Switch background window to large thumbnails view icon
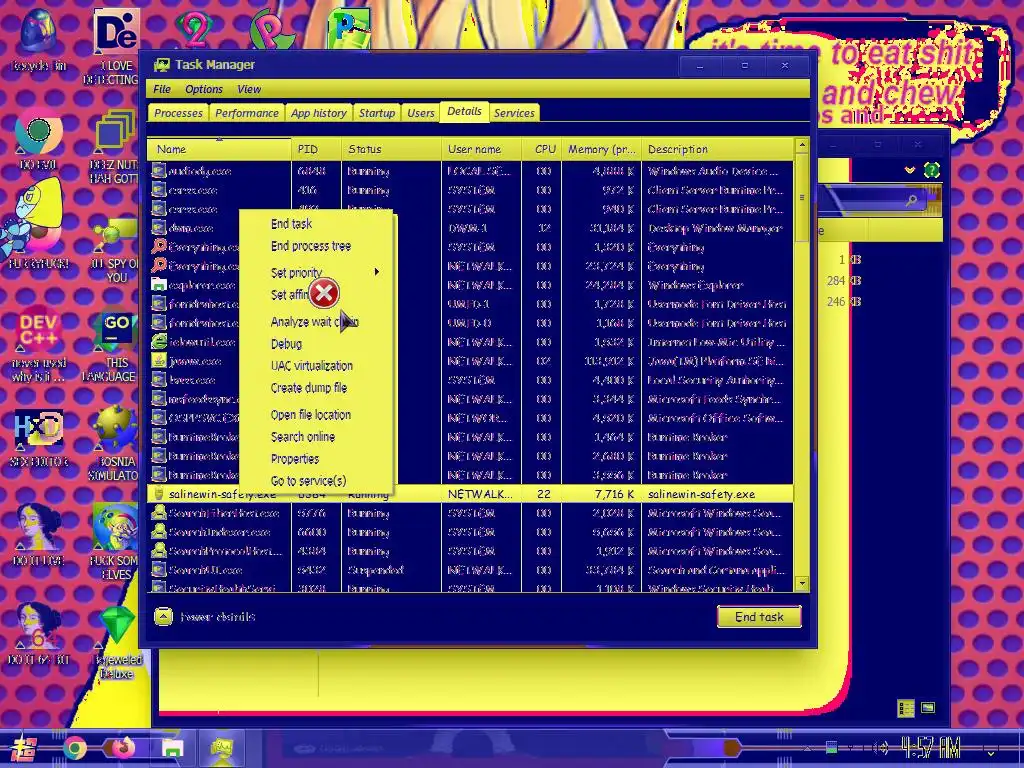Screen dimensions: 1024x768 click(928, 707)
